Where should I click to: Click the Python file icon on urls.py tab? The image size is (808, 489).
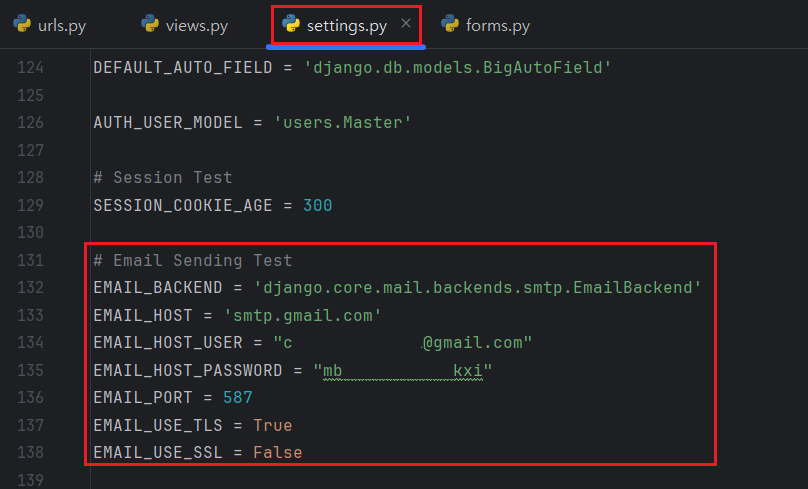[23, 25]
